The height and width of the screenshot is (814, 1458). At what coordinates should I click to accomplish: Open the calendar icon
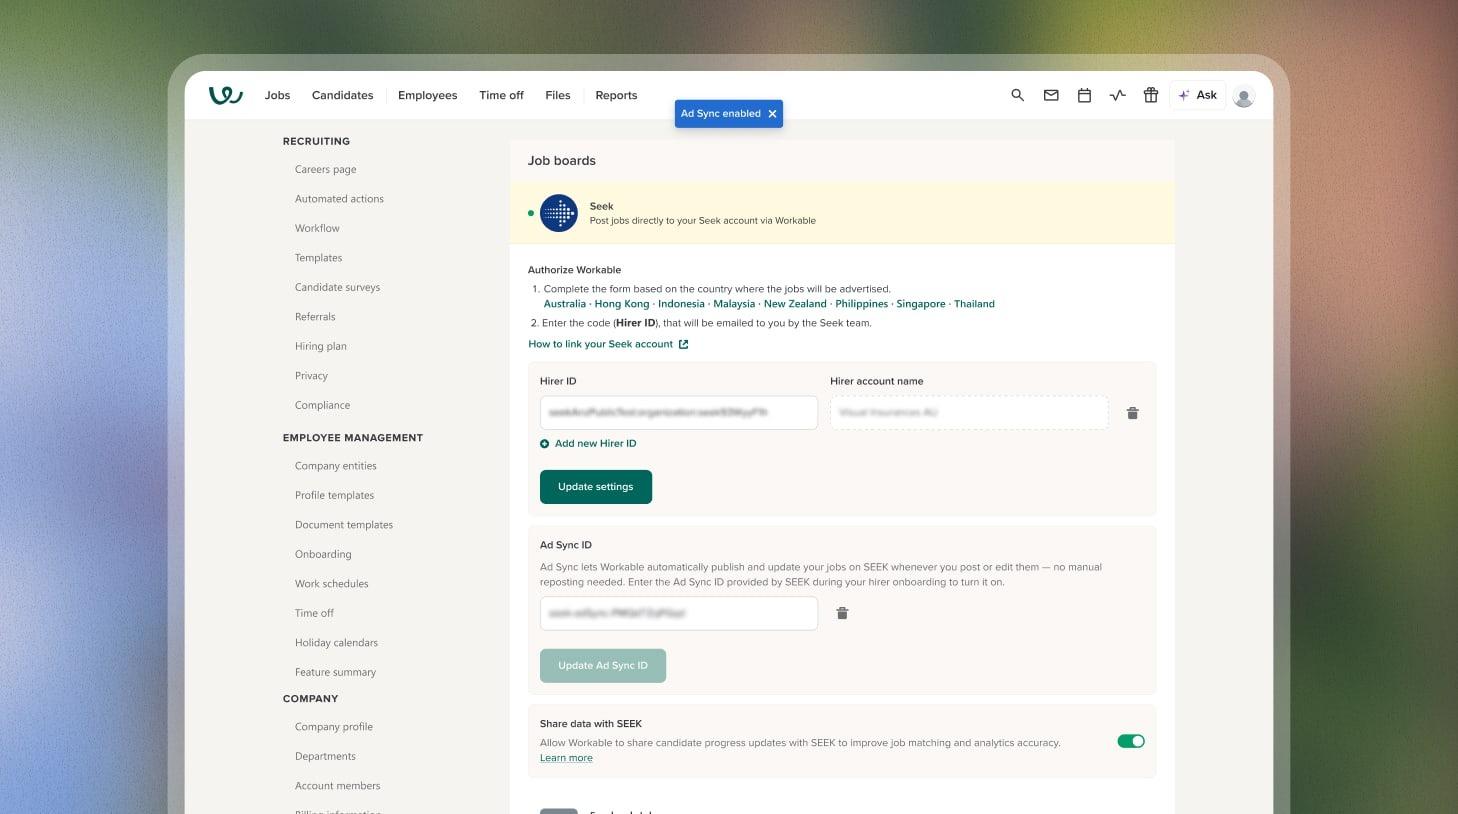click(x=1084, y=95)
